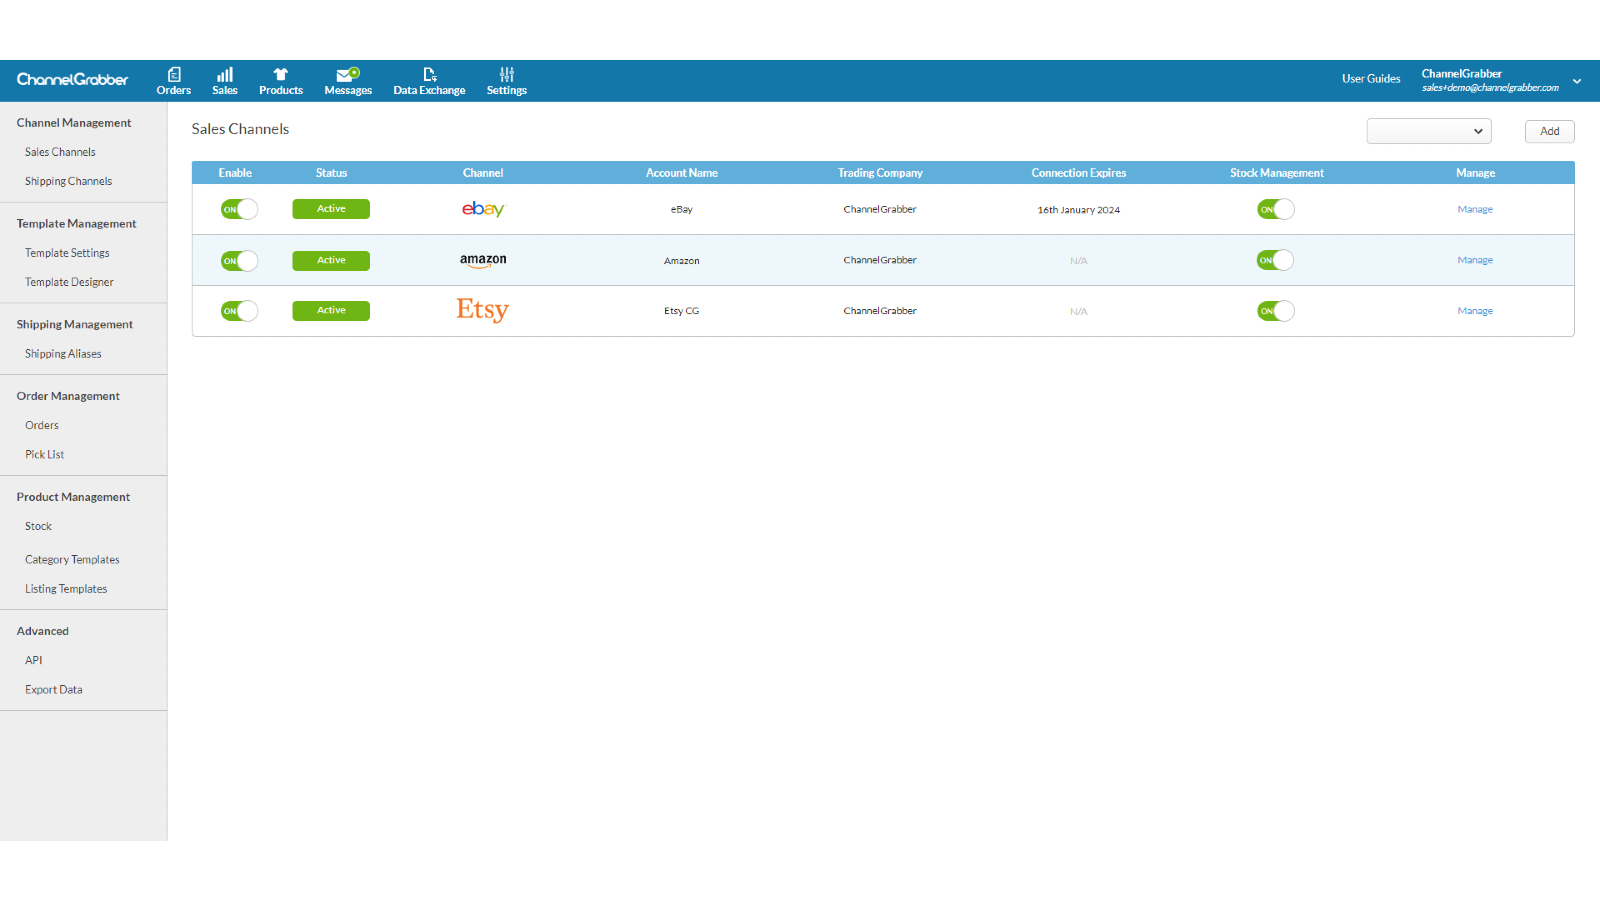Open Template Designer from the sidebar
The height and width of the screenshot is (900, 1600).
(x=69, y=282)
